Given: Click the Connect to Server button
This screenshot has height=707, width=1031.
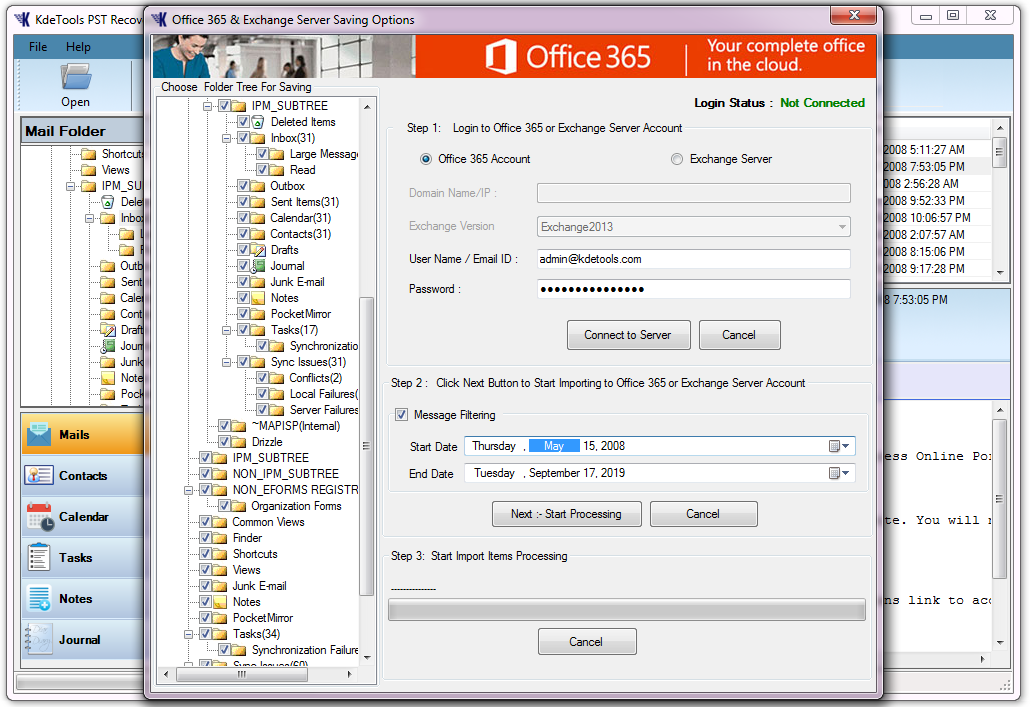Looking at the screenshot, I should click(x=629, y=335).
